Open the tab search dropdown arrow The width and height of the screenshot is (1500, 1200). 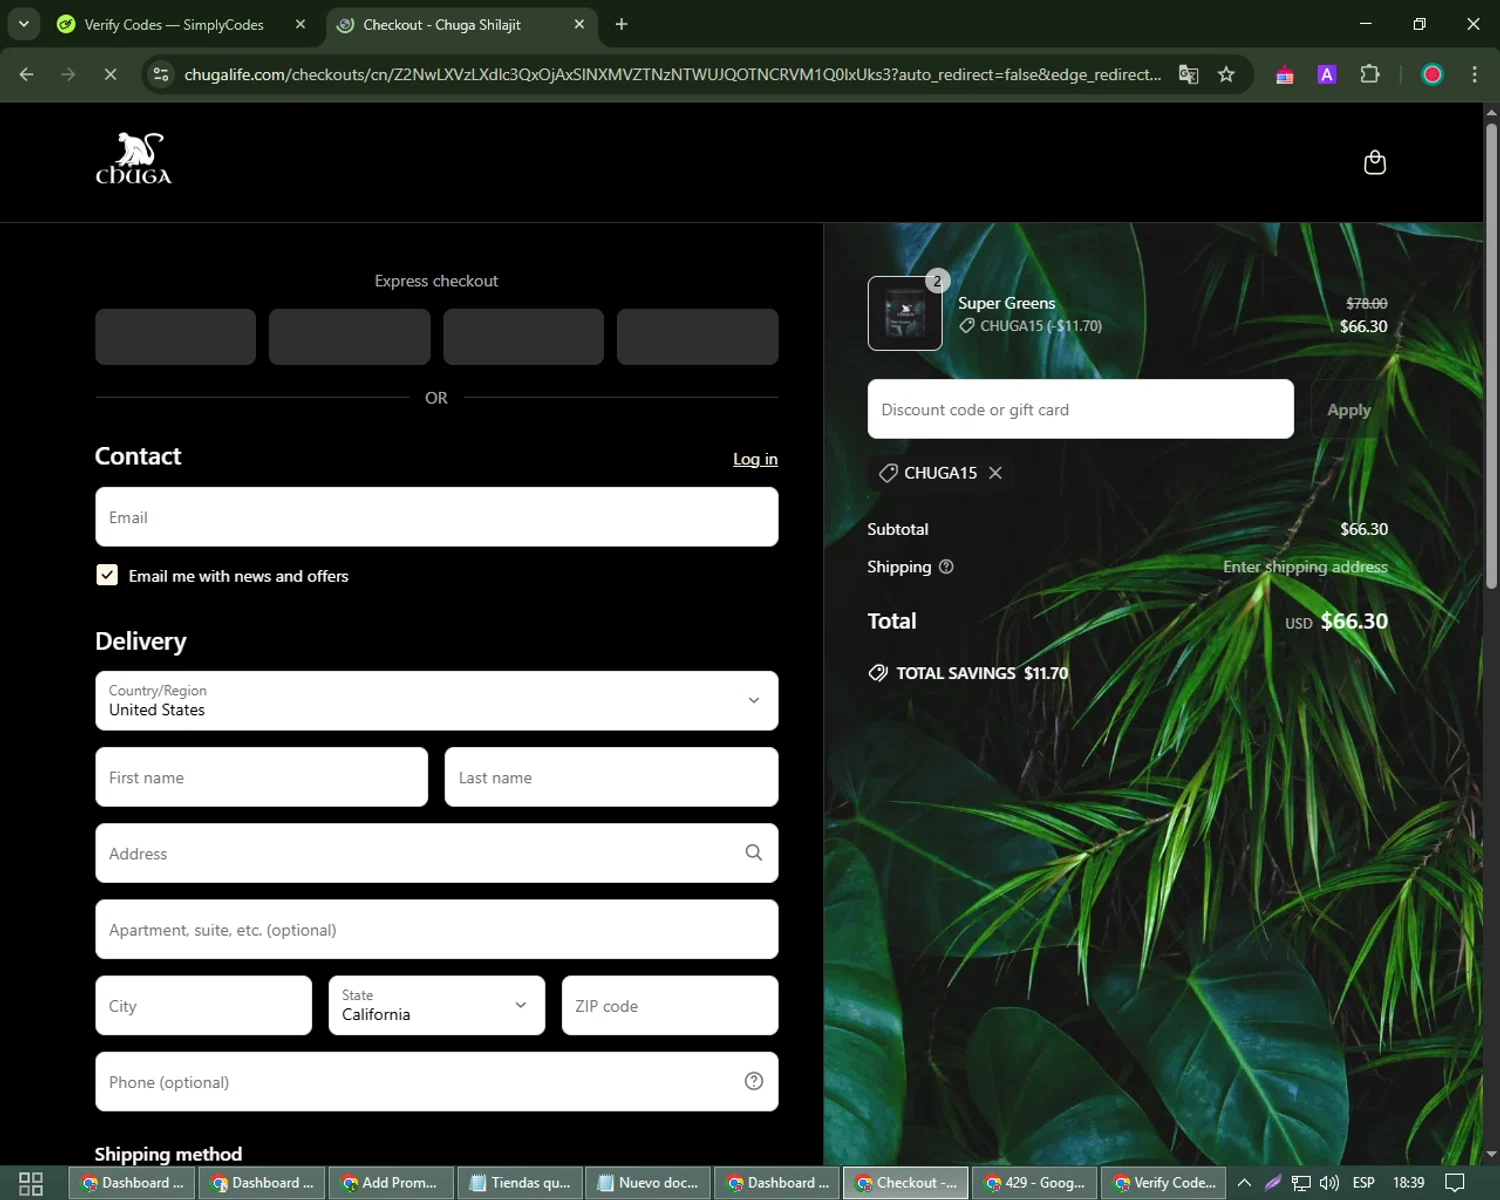(x=23, y=24)
